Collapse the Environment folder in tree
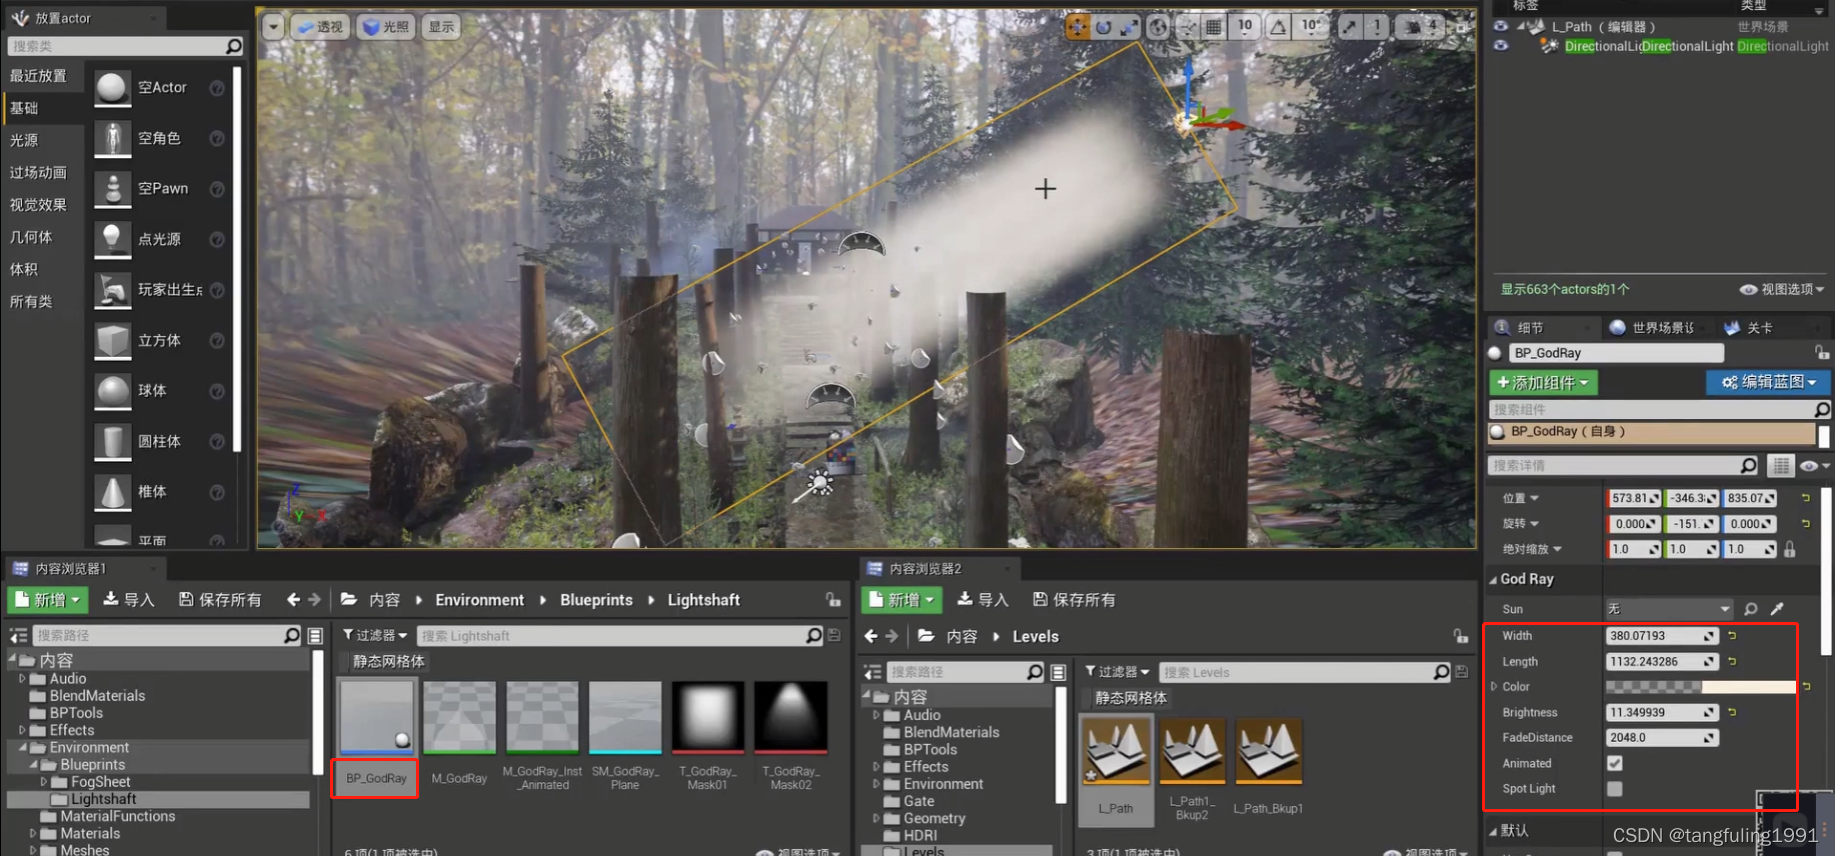This screenshot has width=1835, height=856. 22,748
